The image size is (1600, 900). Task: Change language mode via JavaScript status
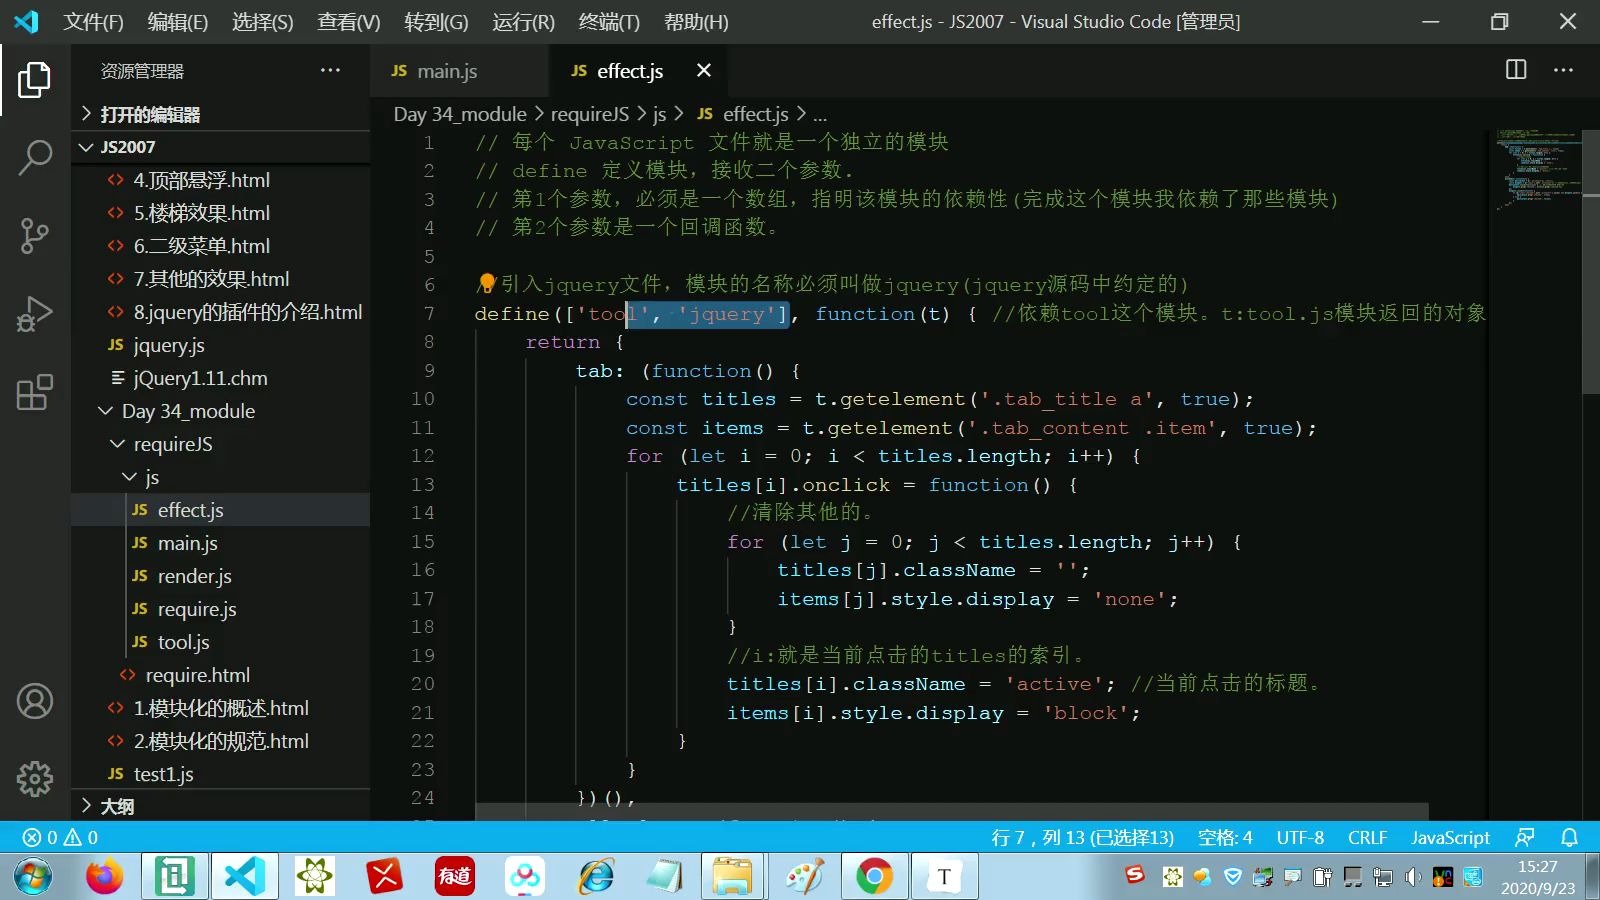(x=1450, y=837)
